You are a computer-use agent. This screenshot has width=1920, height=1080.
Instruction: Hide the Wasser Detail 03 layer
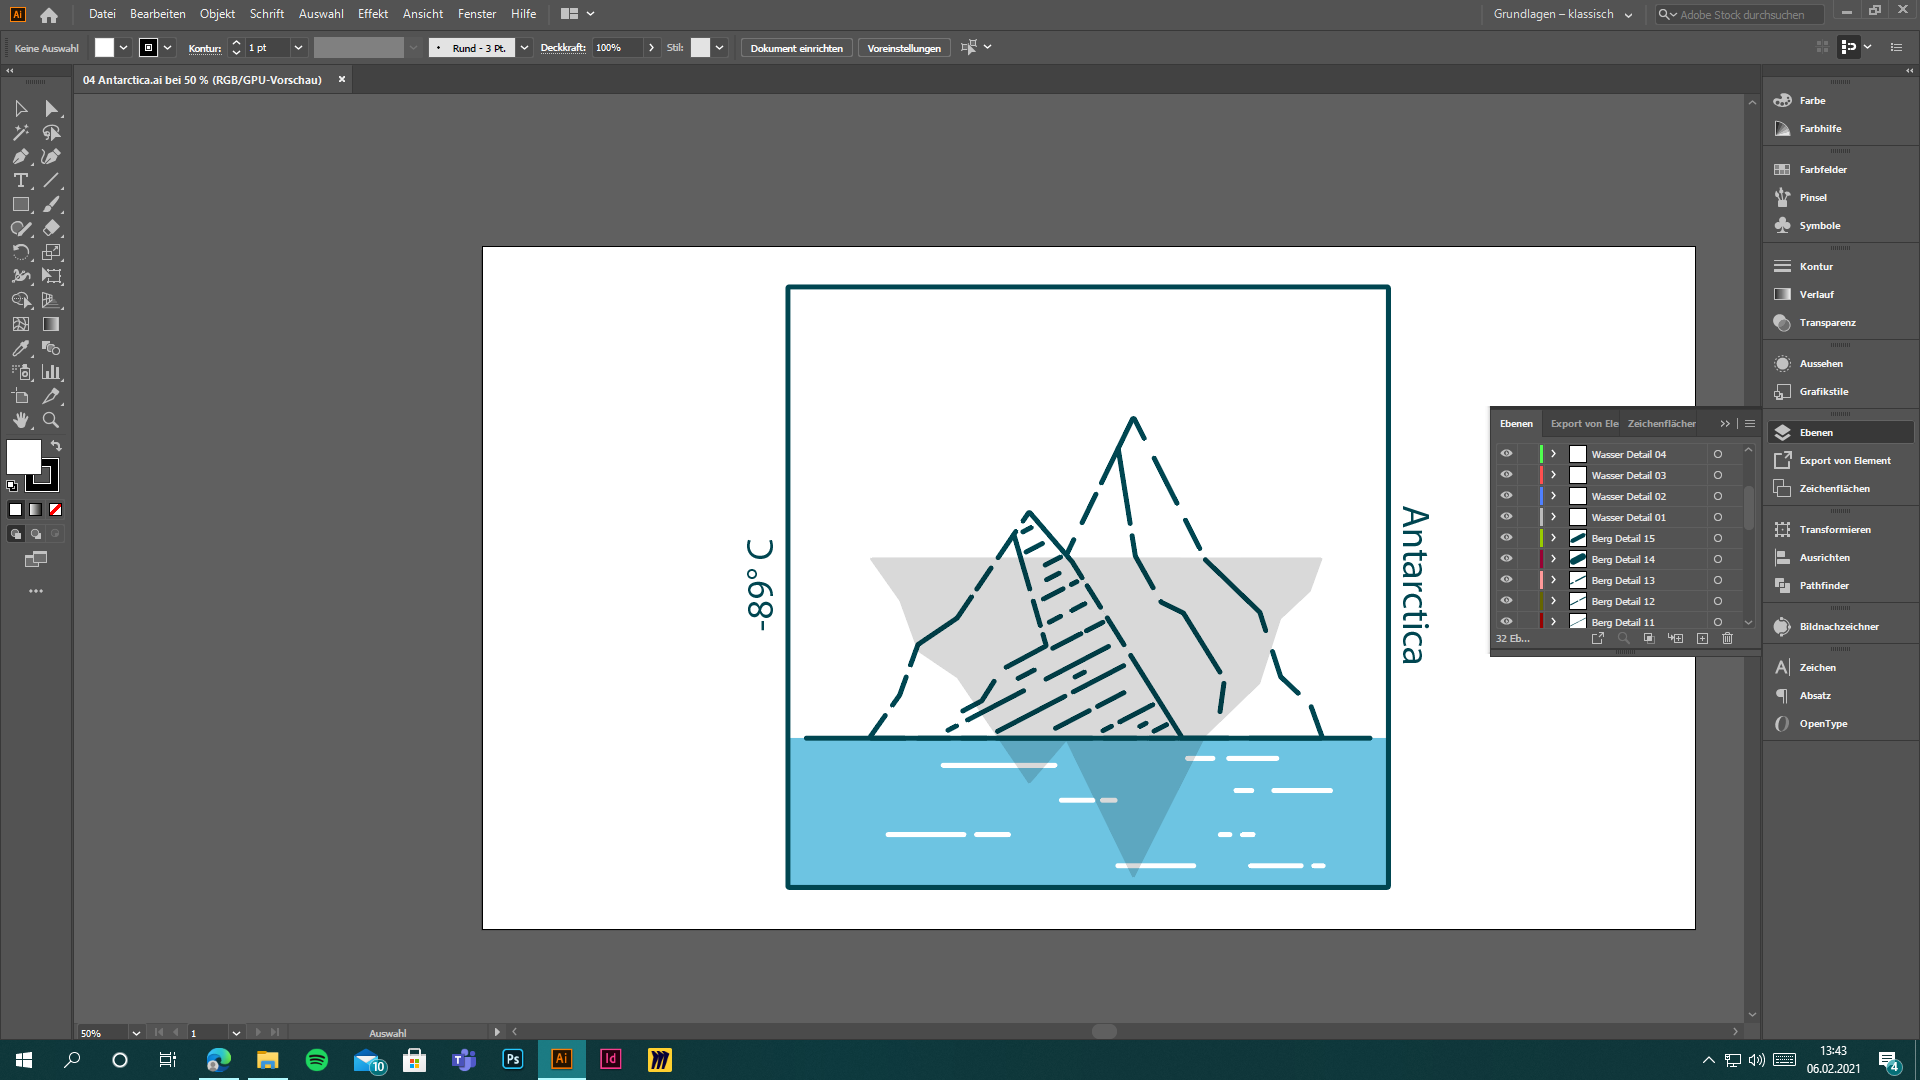[1506, 475]
